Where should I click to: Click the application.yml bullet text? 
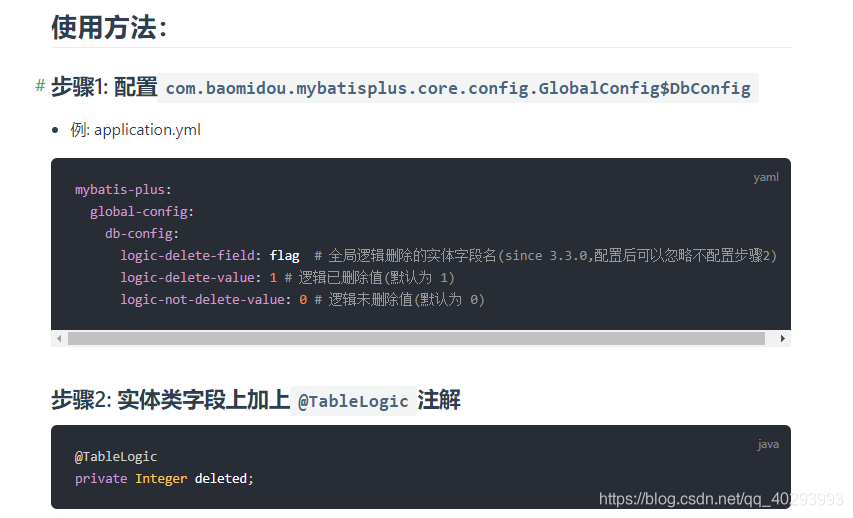pyautogui.click(x=135, y=130)
